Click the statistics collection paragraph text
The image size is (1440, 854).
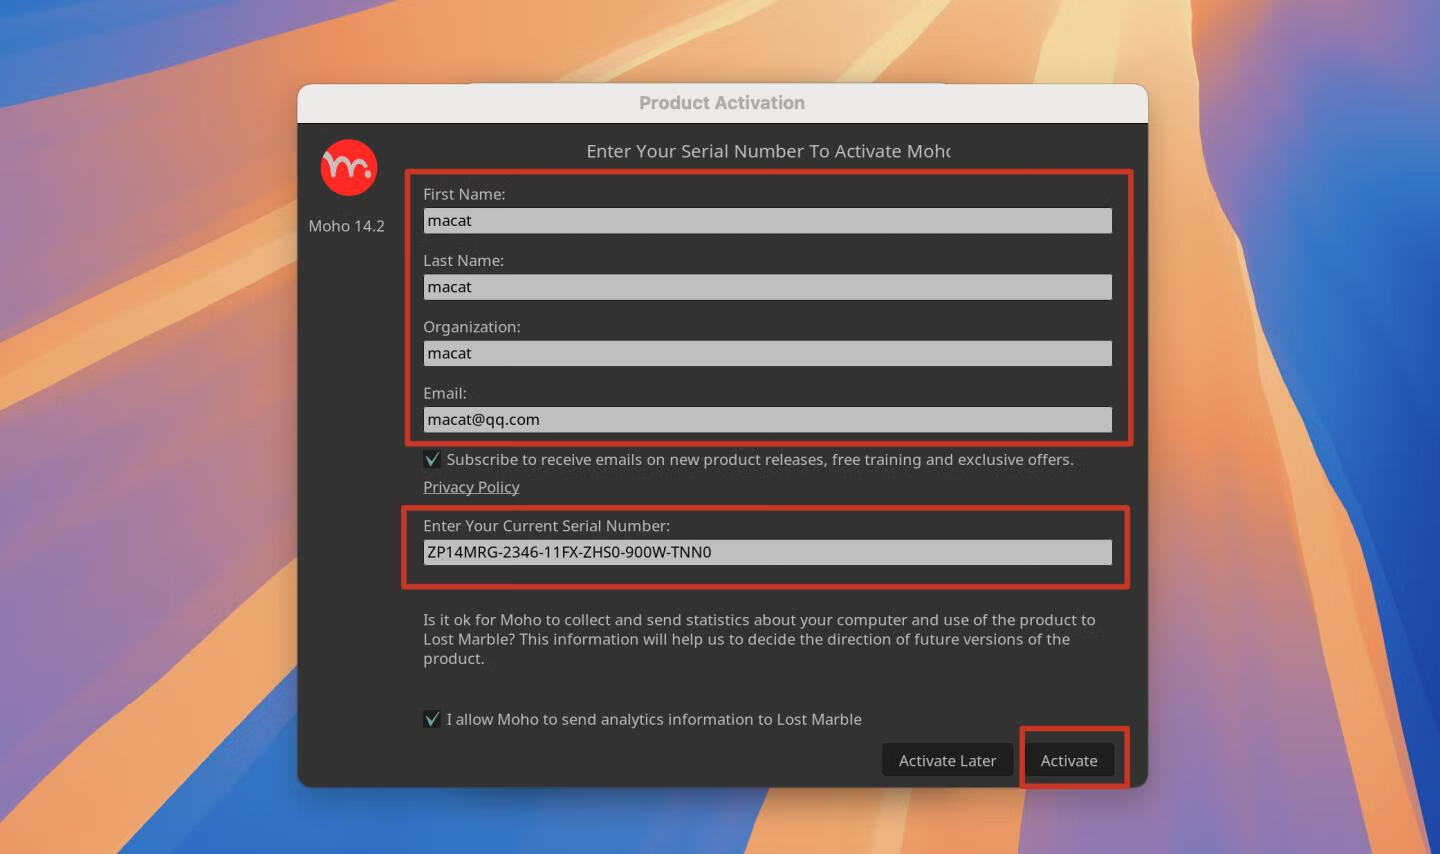click(759, 639)
